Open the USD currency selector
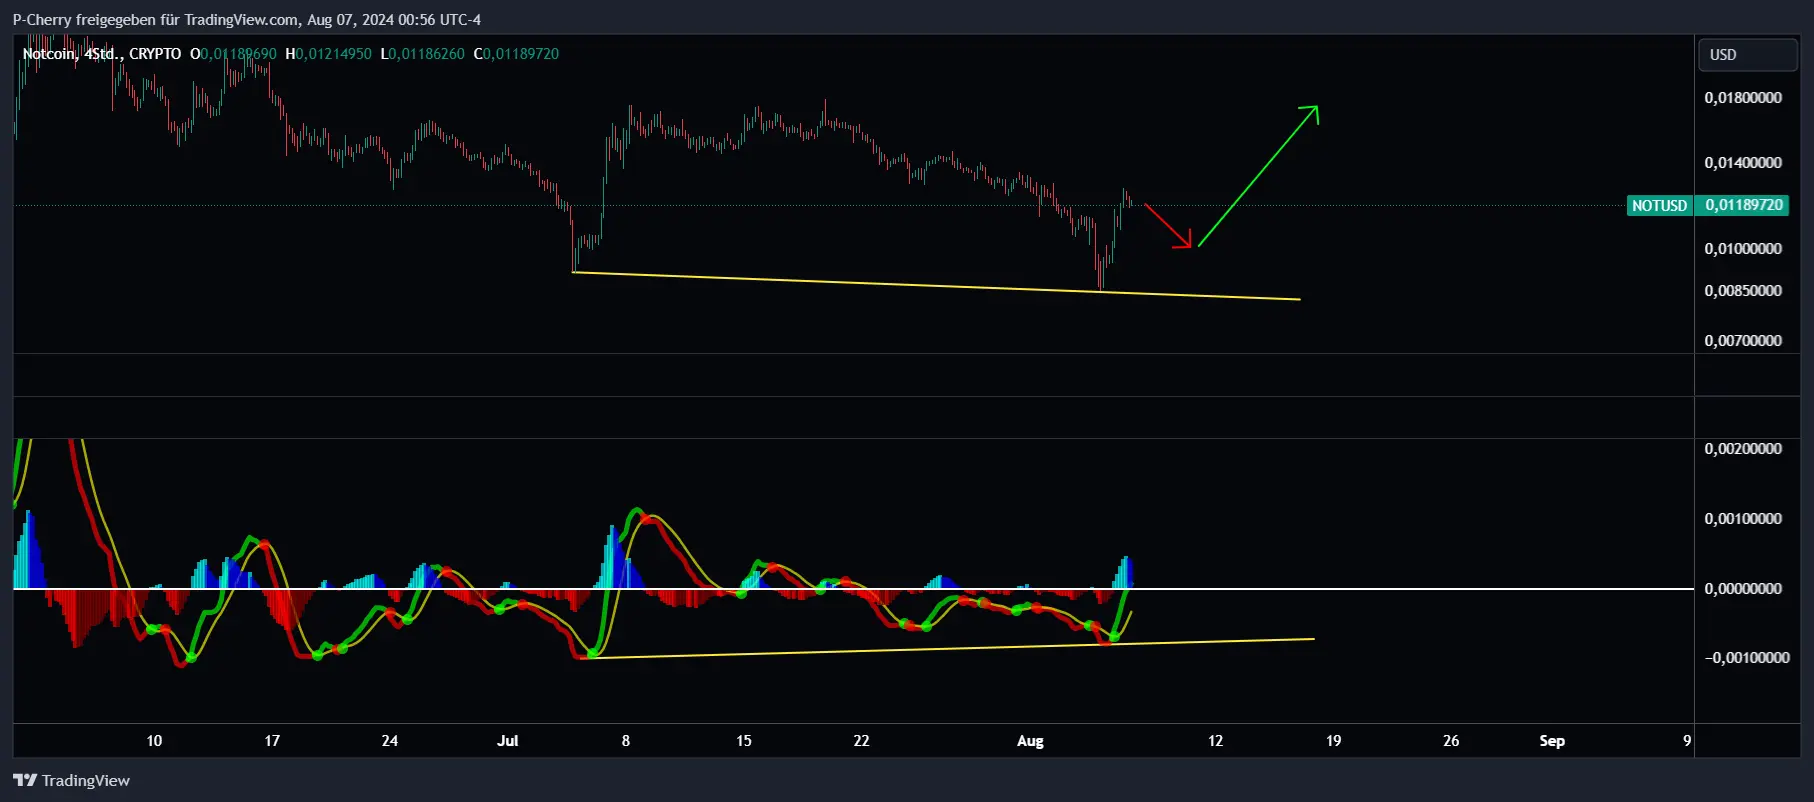Image resolution: width=1814 pixels, height=802 pixels. click(x=1747, y=55)
